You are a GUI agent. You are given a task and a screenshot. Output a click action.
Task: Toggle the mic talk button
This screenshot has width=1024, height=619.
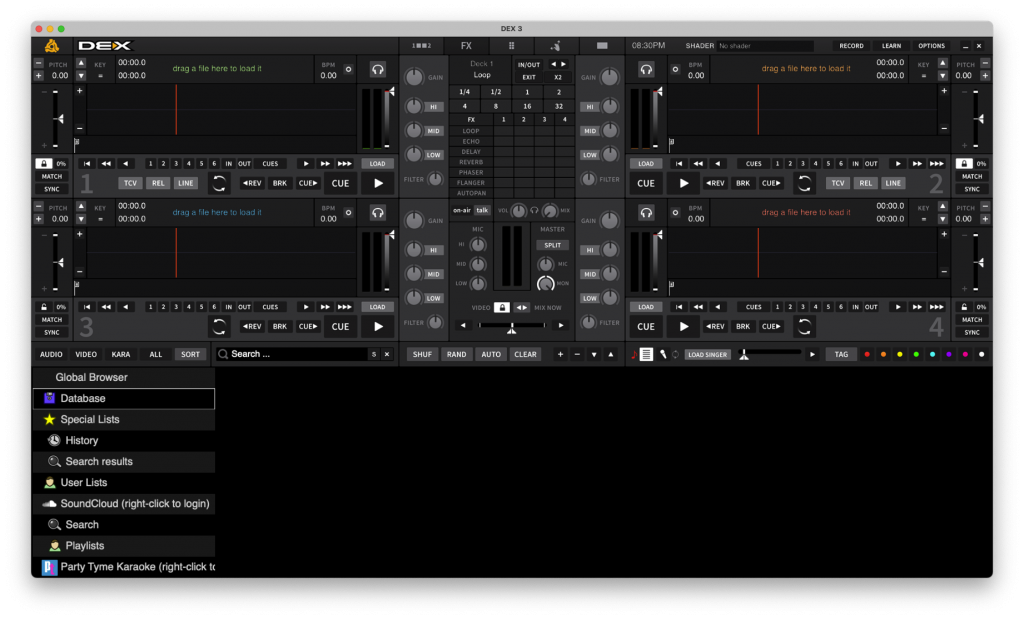pyautogui.click(x=482, y=210)
